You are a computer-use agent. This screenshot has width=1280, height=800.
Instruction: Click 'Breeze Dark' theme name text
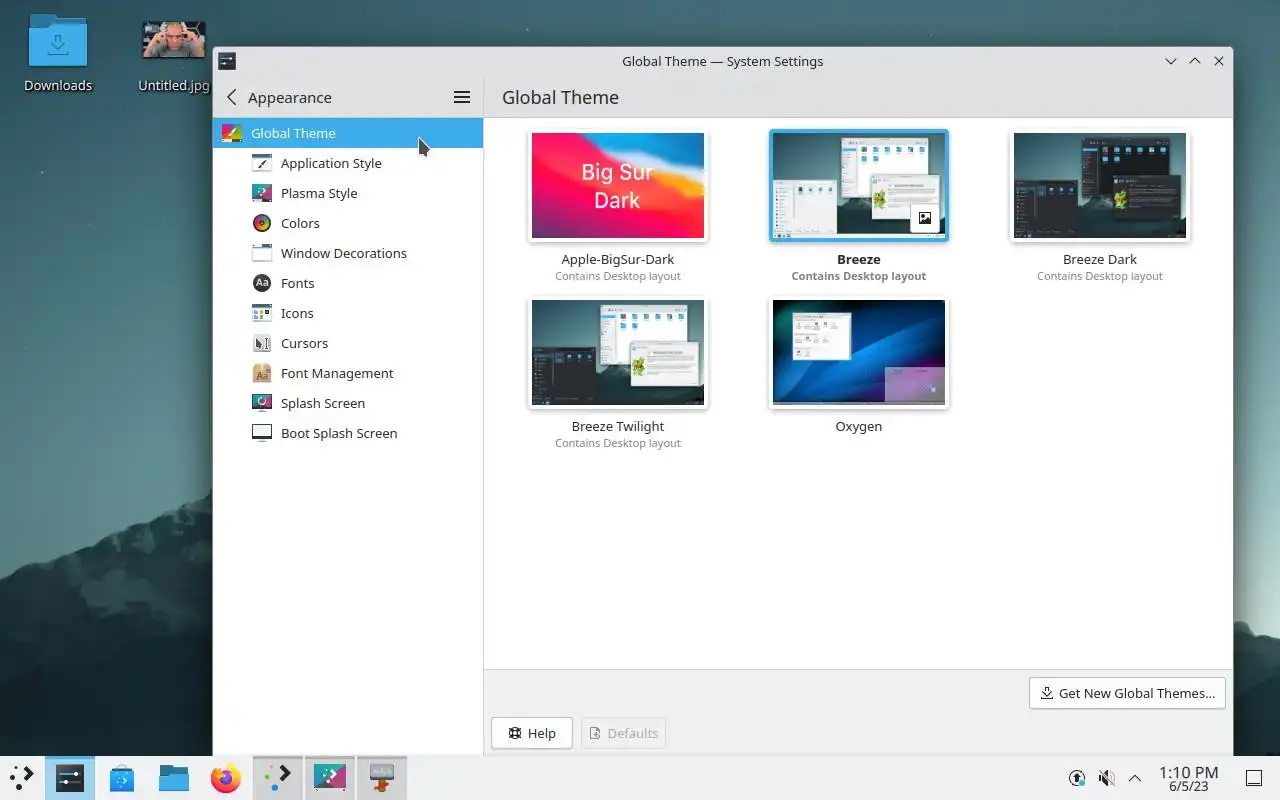point(1100,259)
